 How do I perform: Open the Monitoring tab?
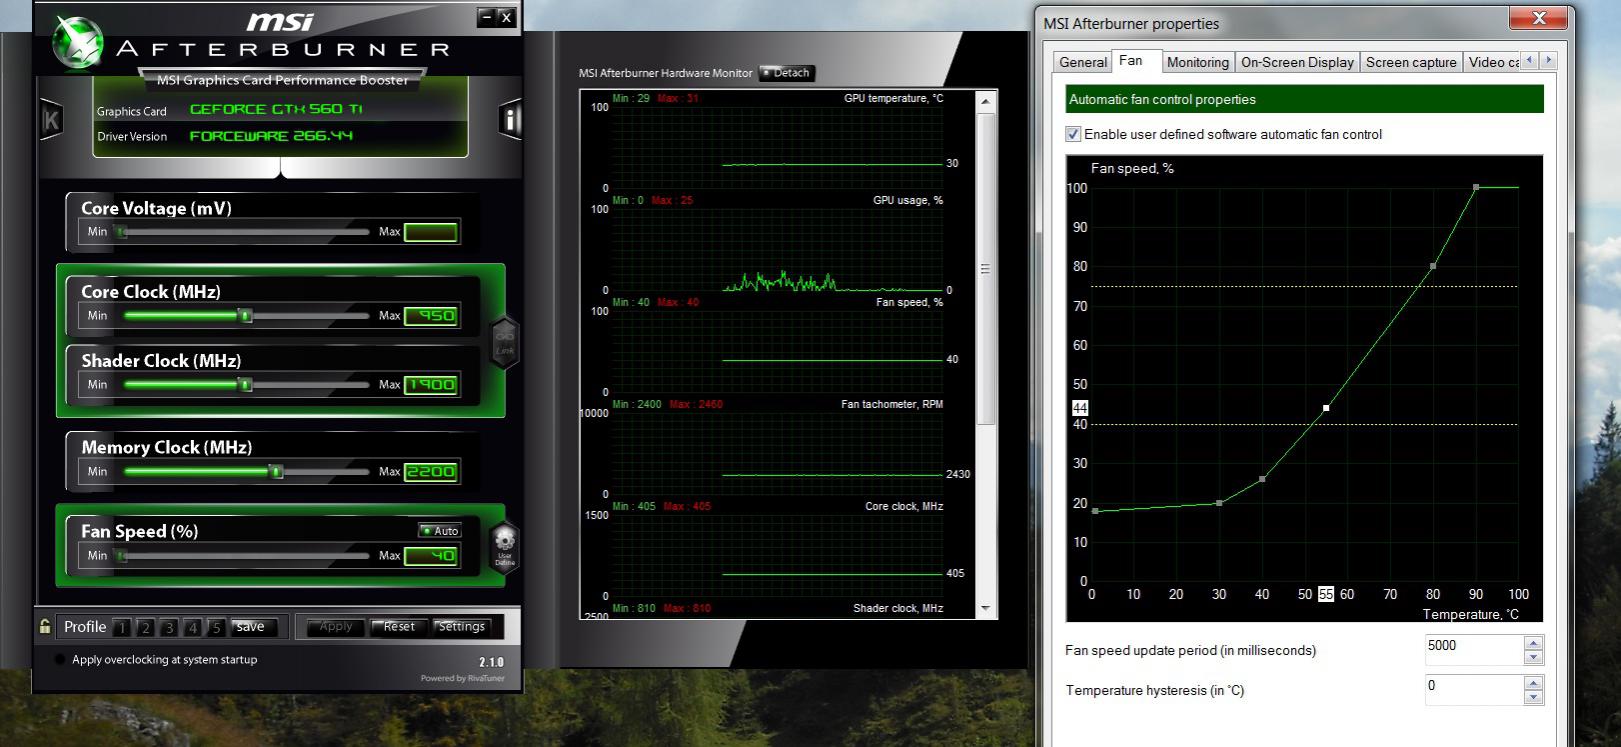[1198, 62]
